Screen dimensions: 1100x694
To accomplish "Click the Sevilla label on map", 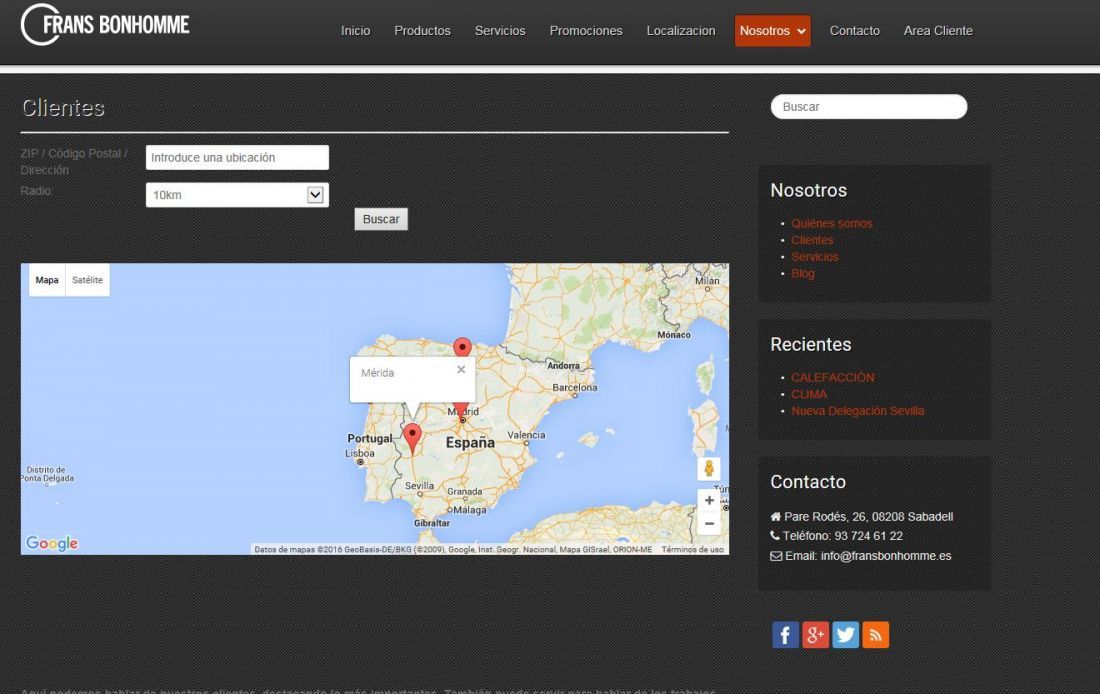I will pos(420,486).
